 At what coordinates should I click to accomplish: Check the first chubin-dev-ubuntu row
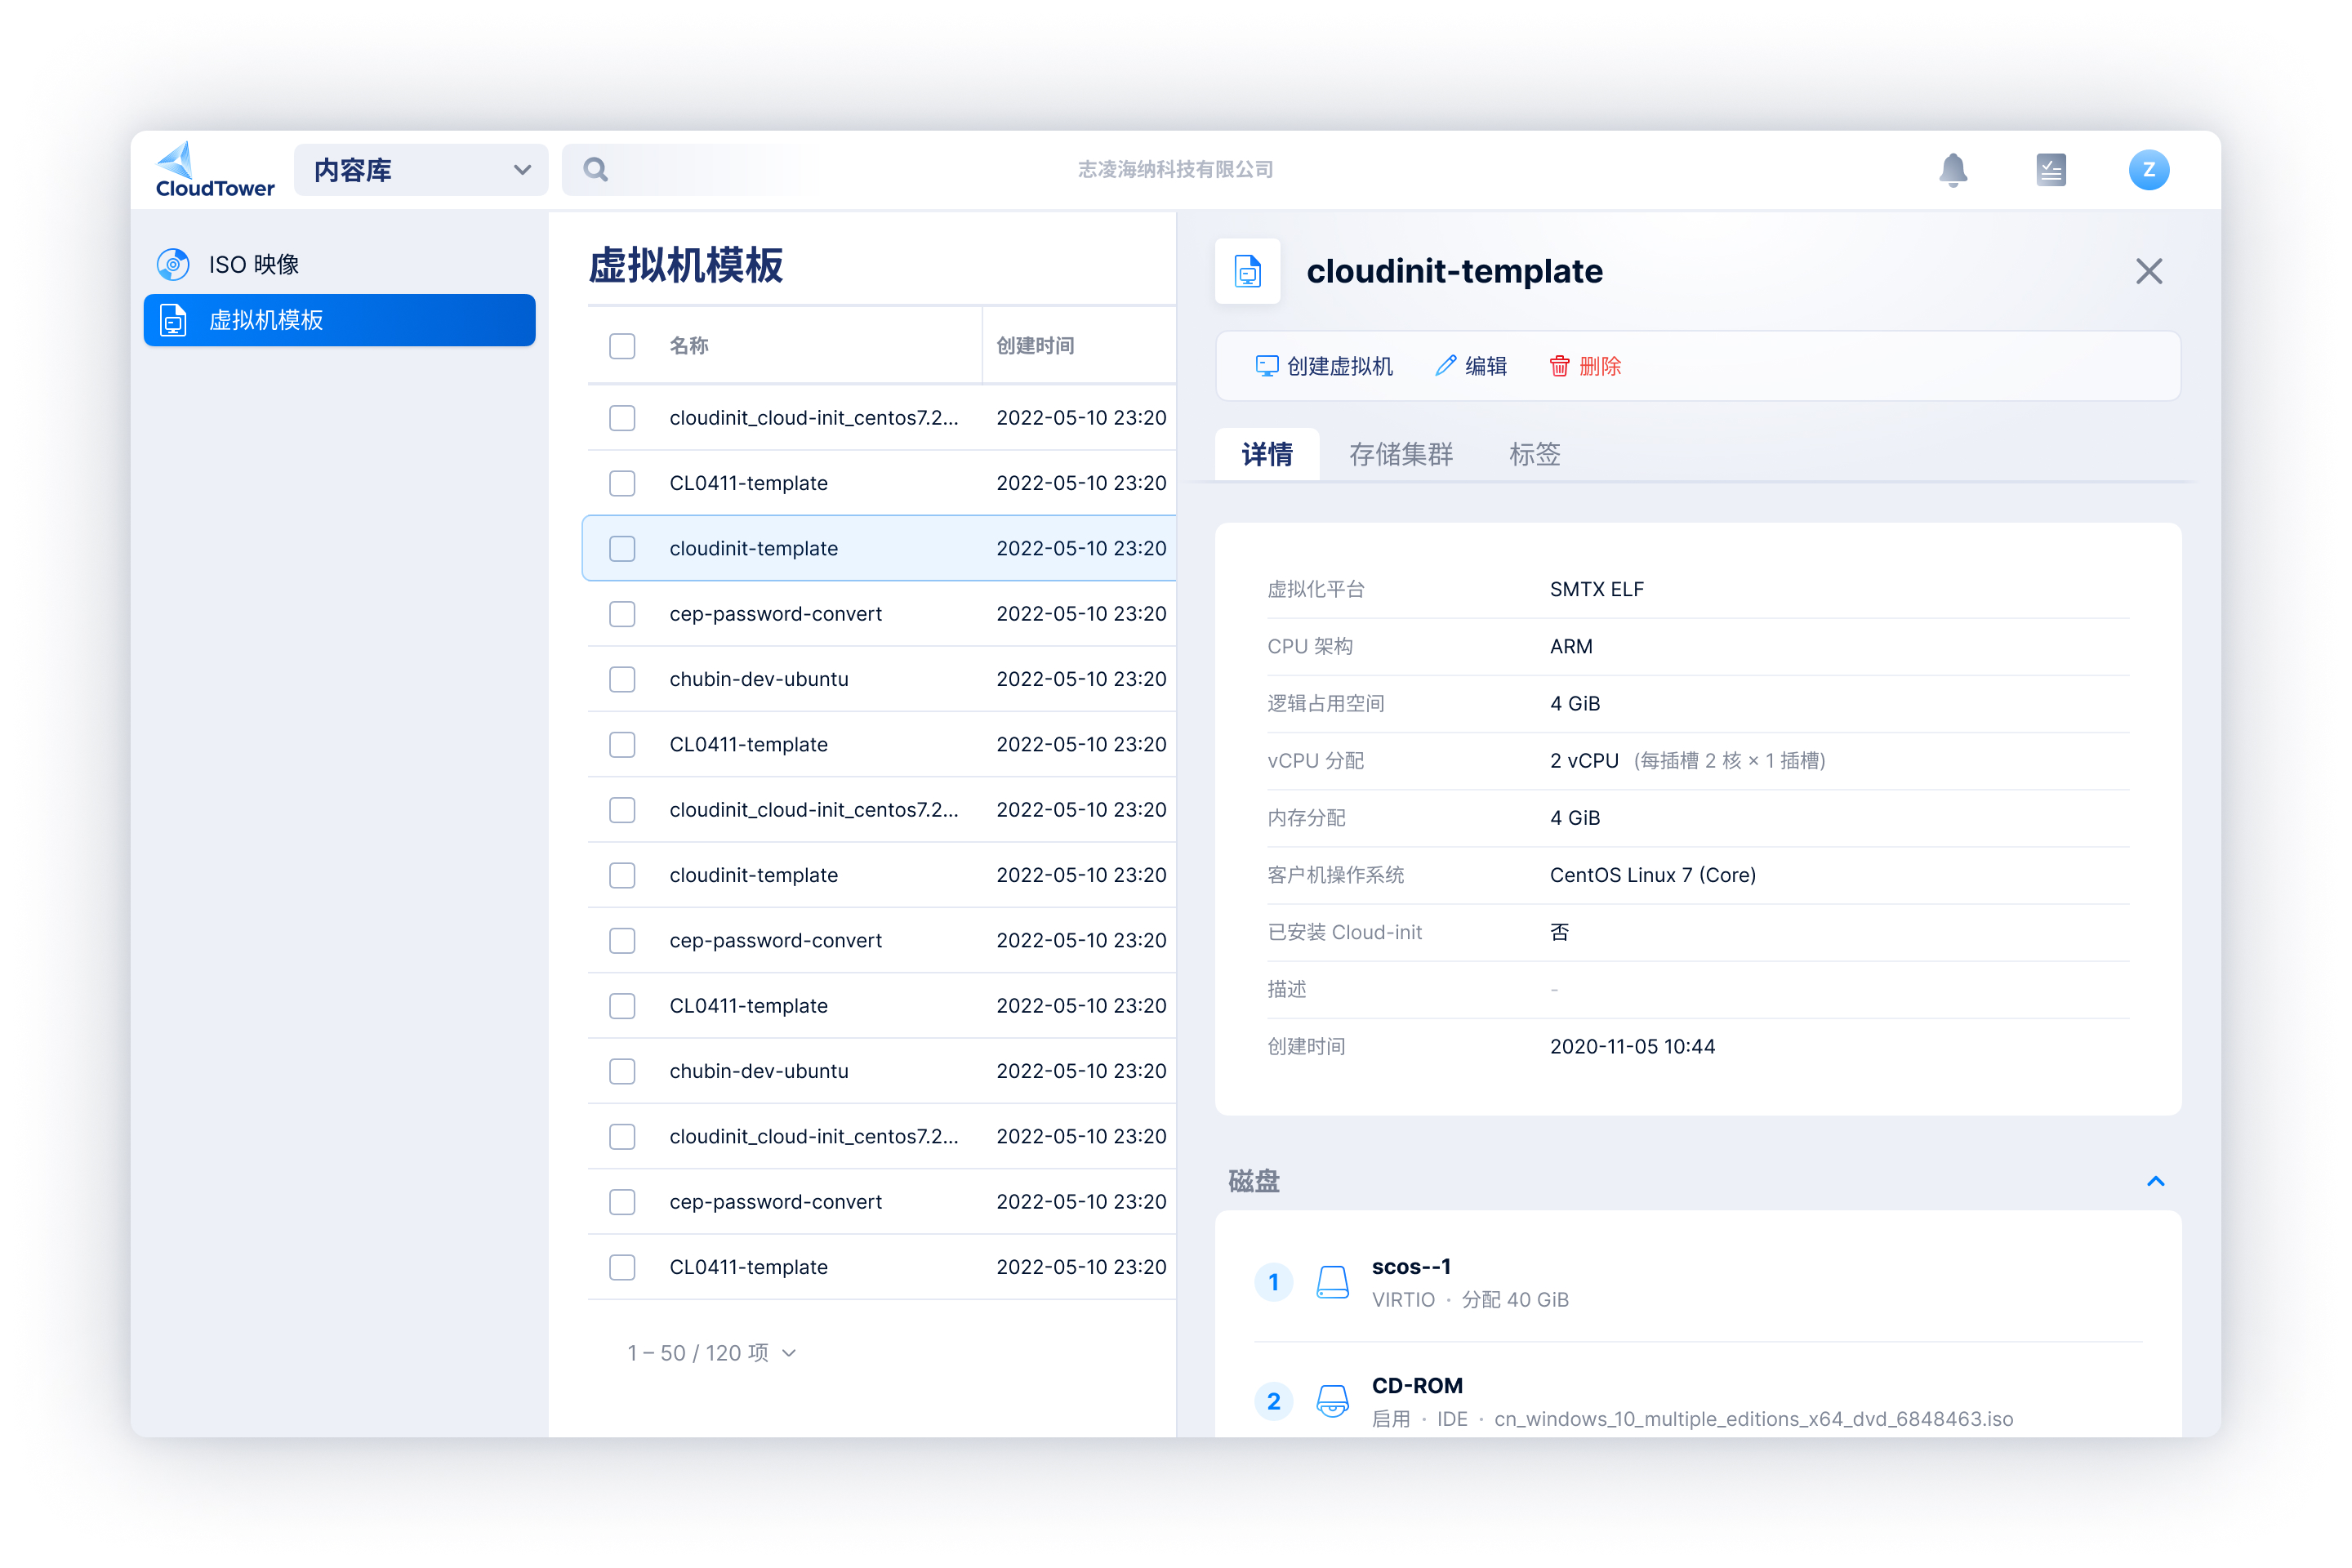(622, 680)
